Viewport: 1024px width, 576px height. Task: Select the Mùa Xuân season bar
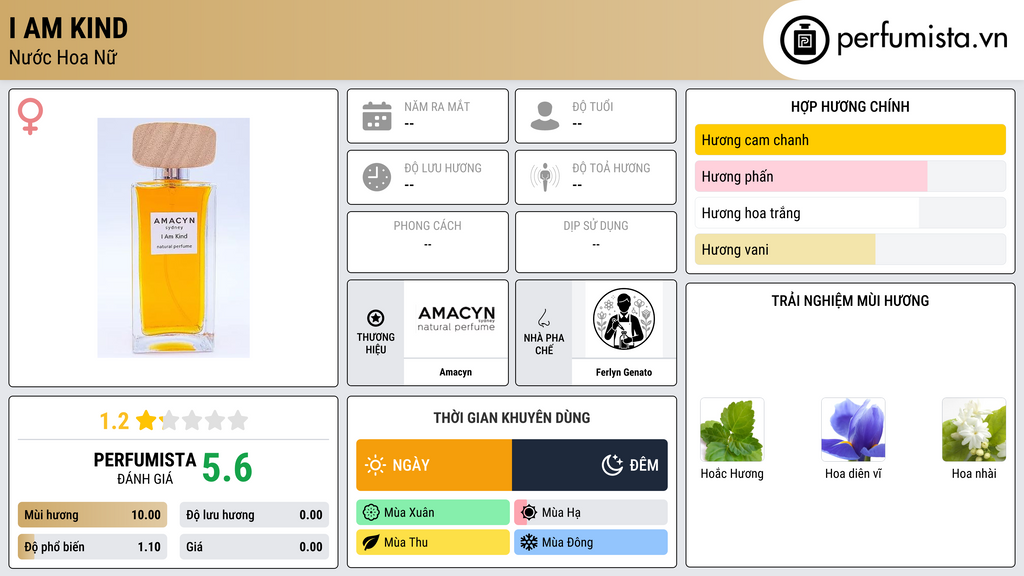(433, 513)
